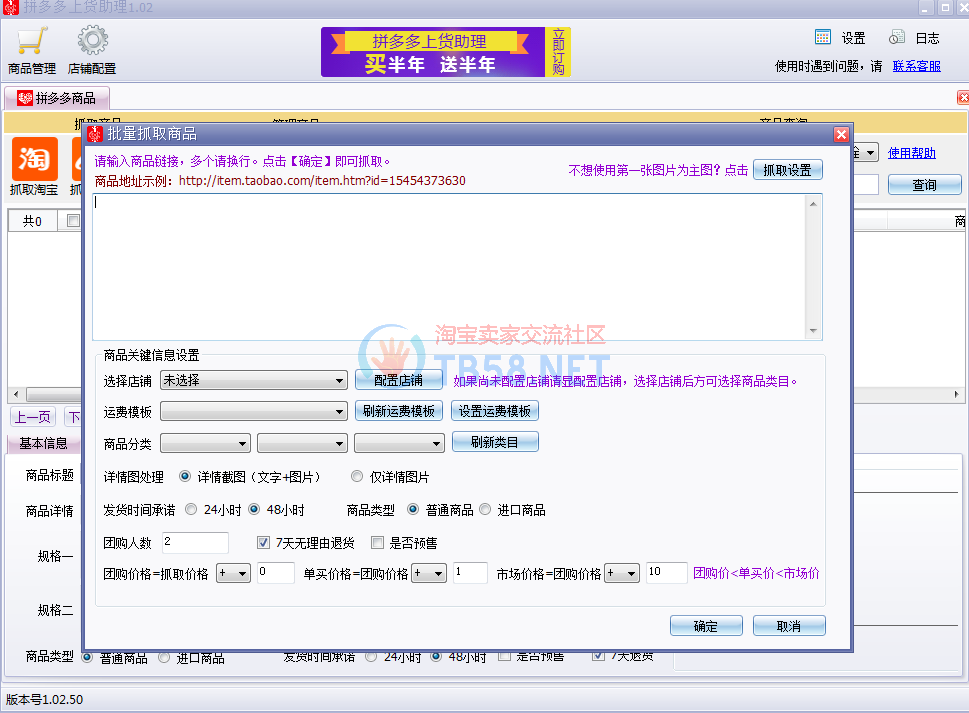Select 仅详情图片 radio option

click(357, 476)
